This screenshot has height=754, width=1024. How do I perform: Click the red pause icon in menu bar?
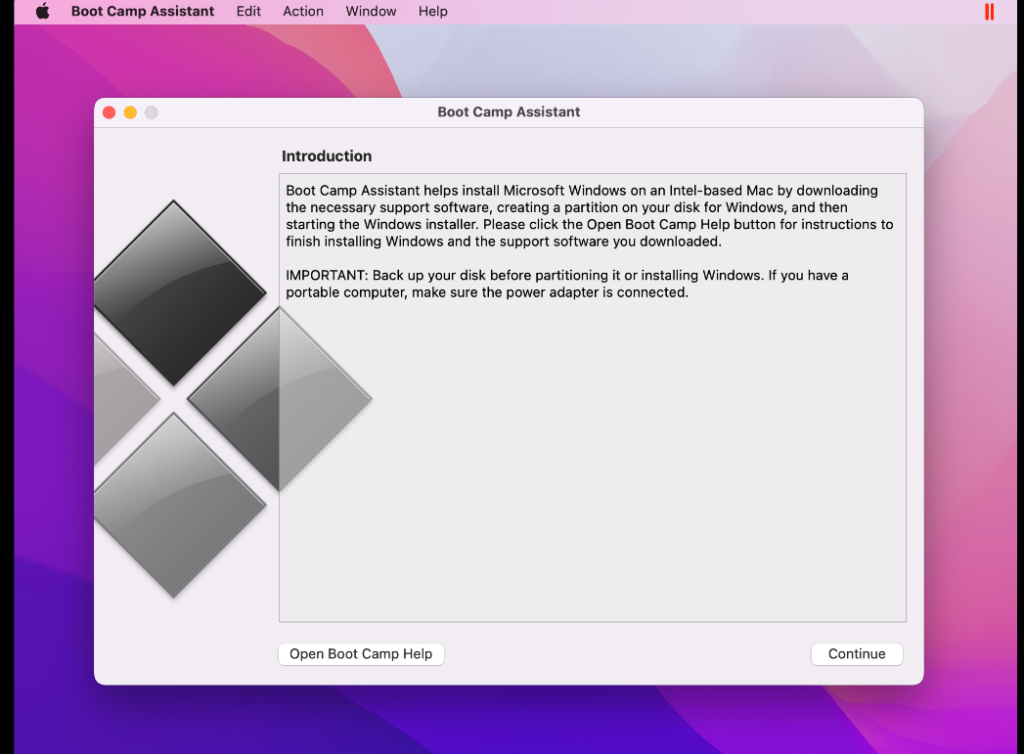[989, 12]
